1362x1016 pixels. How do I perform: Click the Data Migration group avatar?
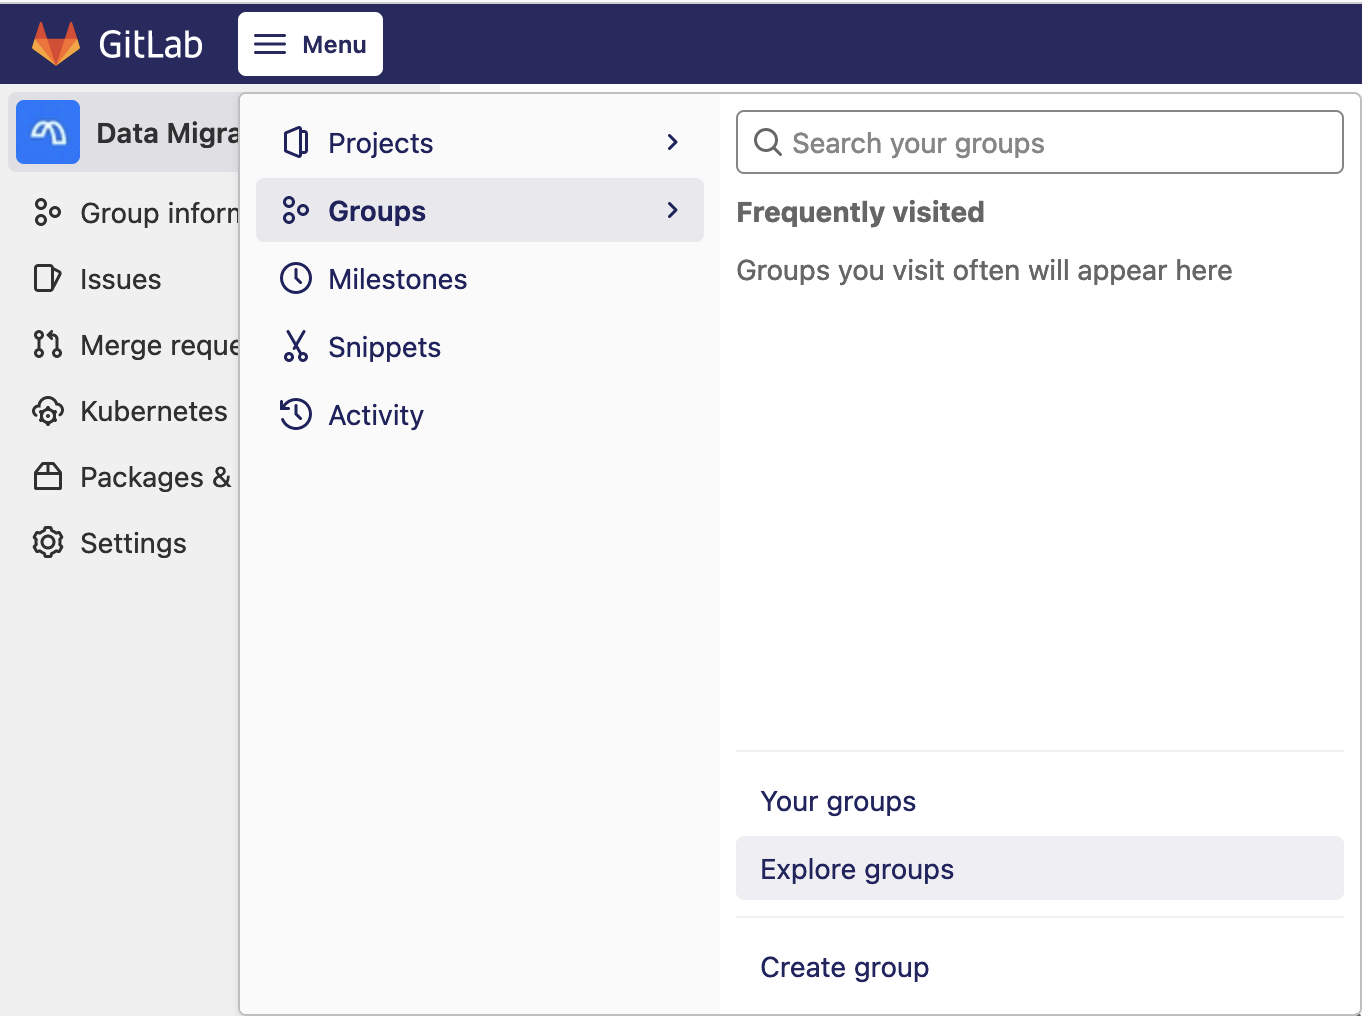pyautogui.click(x=46, y=132)
